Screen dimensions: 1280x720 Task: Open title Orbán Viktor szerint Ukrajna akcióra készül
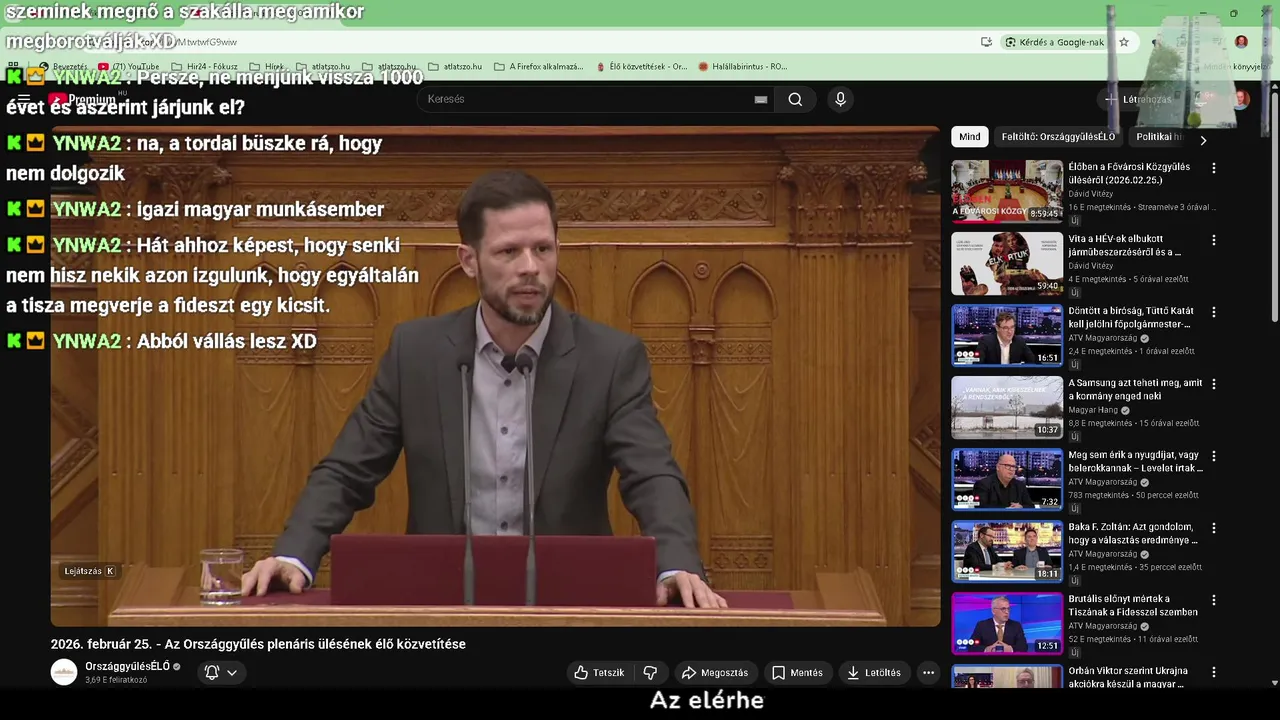(1128, 677)
